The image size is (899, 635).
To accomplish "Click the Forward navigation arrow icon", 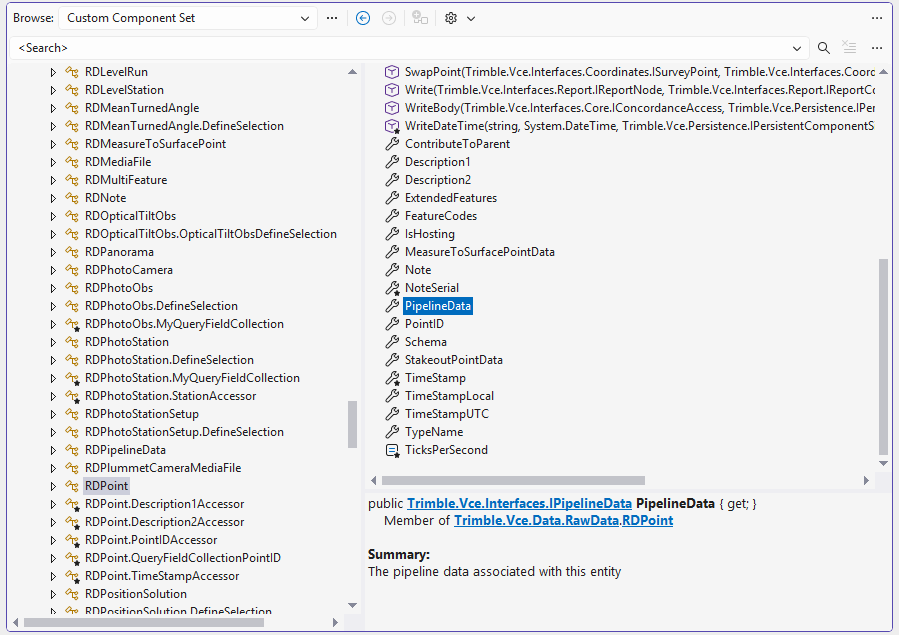I will pos(389,18).
